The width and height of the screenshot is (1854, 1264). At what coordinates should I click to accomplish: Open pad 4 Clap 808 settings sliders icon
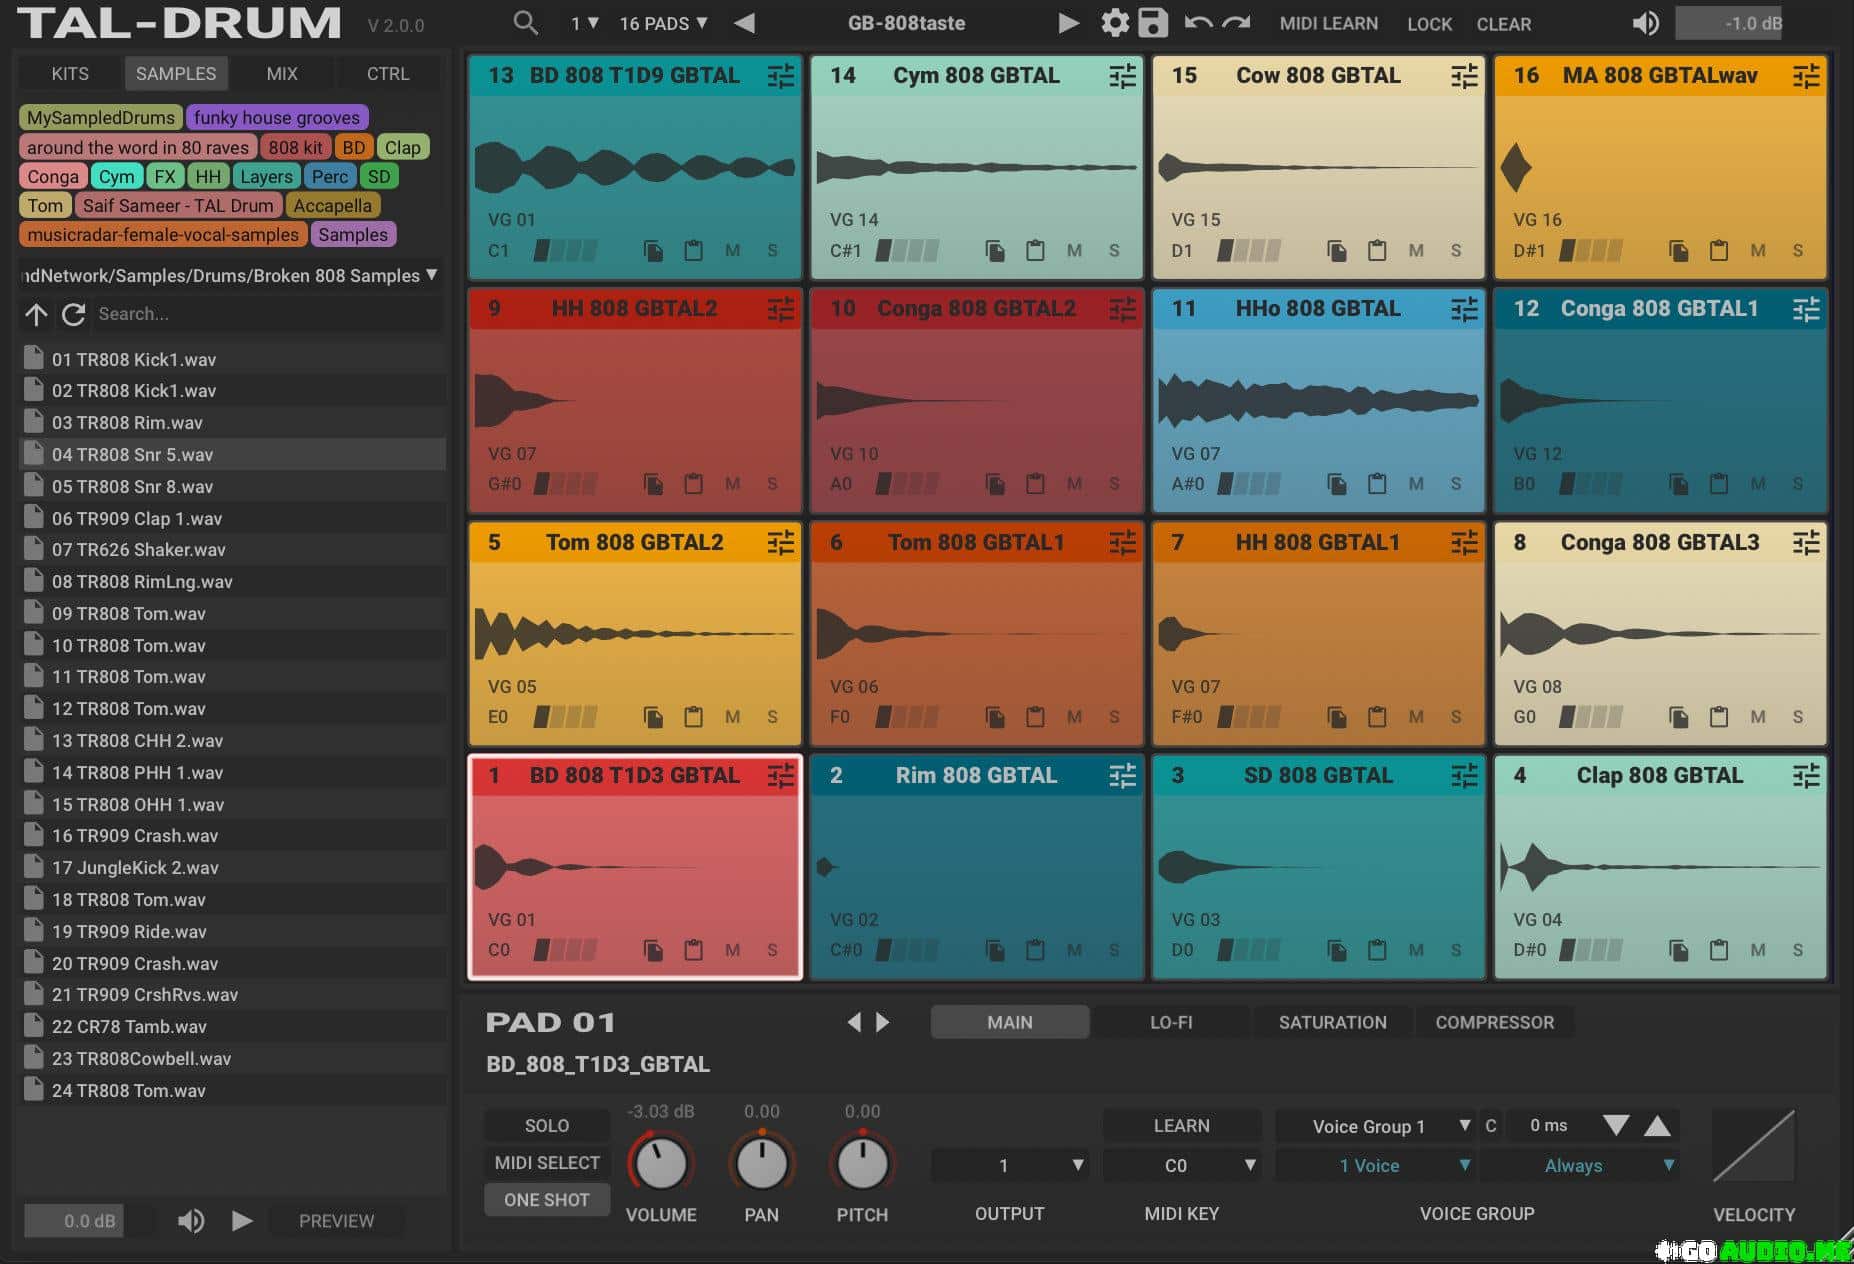pyautogui.click(x=1806, y=776)
